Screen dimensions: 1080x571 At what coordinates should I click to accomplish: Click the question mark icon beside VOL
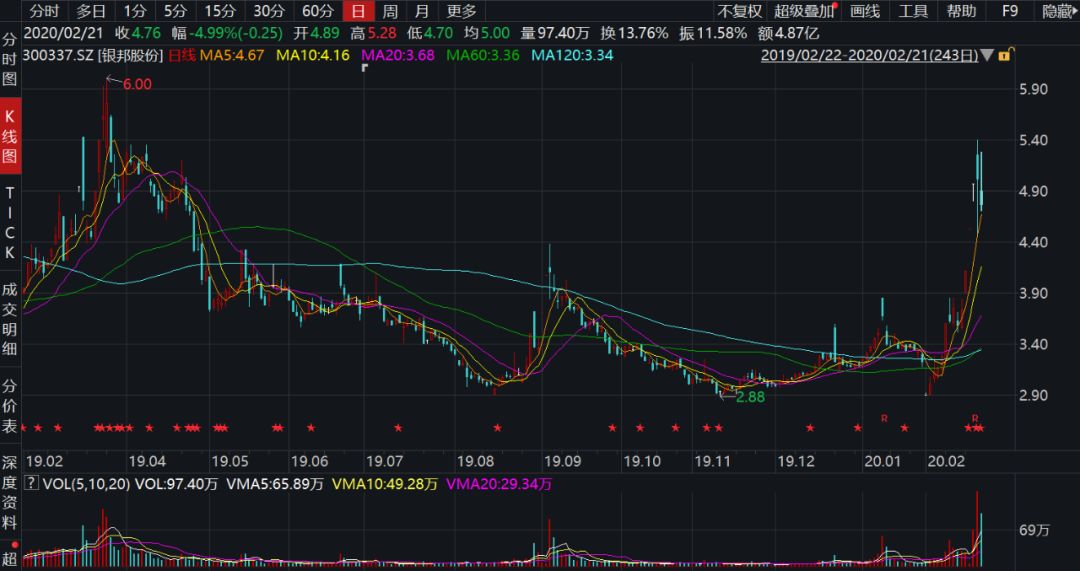[x=29, y=484]
